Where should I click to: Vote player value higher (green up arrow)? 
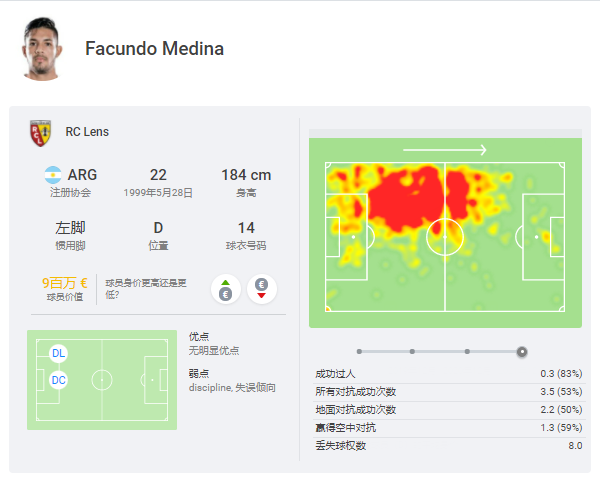coord(226,289)
